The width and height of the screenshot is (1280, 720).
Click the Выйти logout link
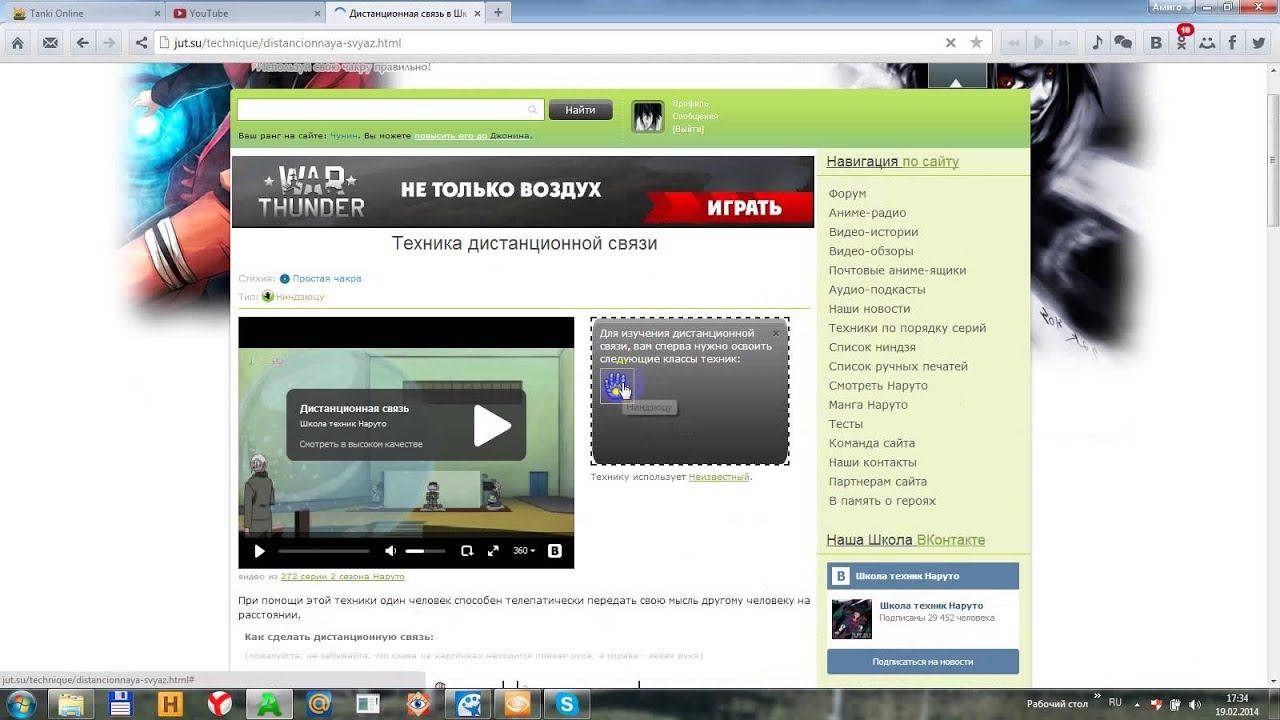688,130
